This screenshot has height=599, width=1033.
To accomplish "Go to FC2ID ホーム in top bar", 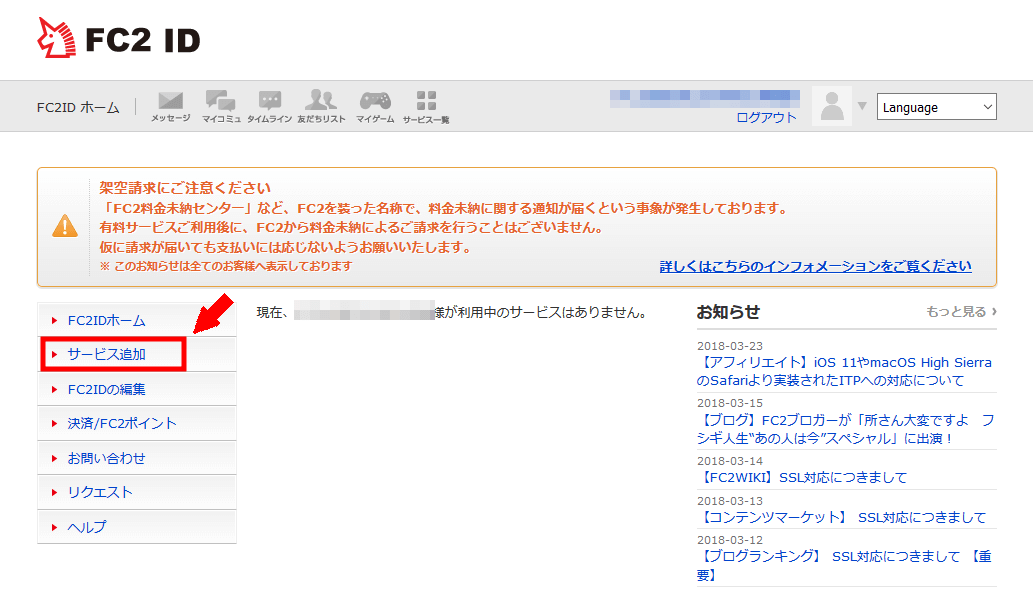I will 78,107.
